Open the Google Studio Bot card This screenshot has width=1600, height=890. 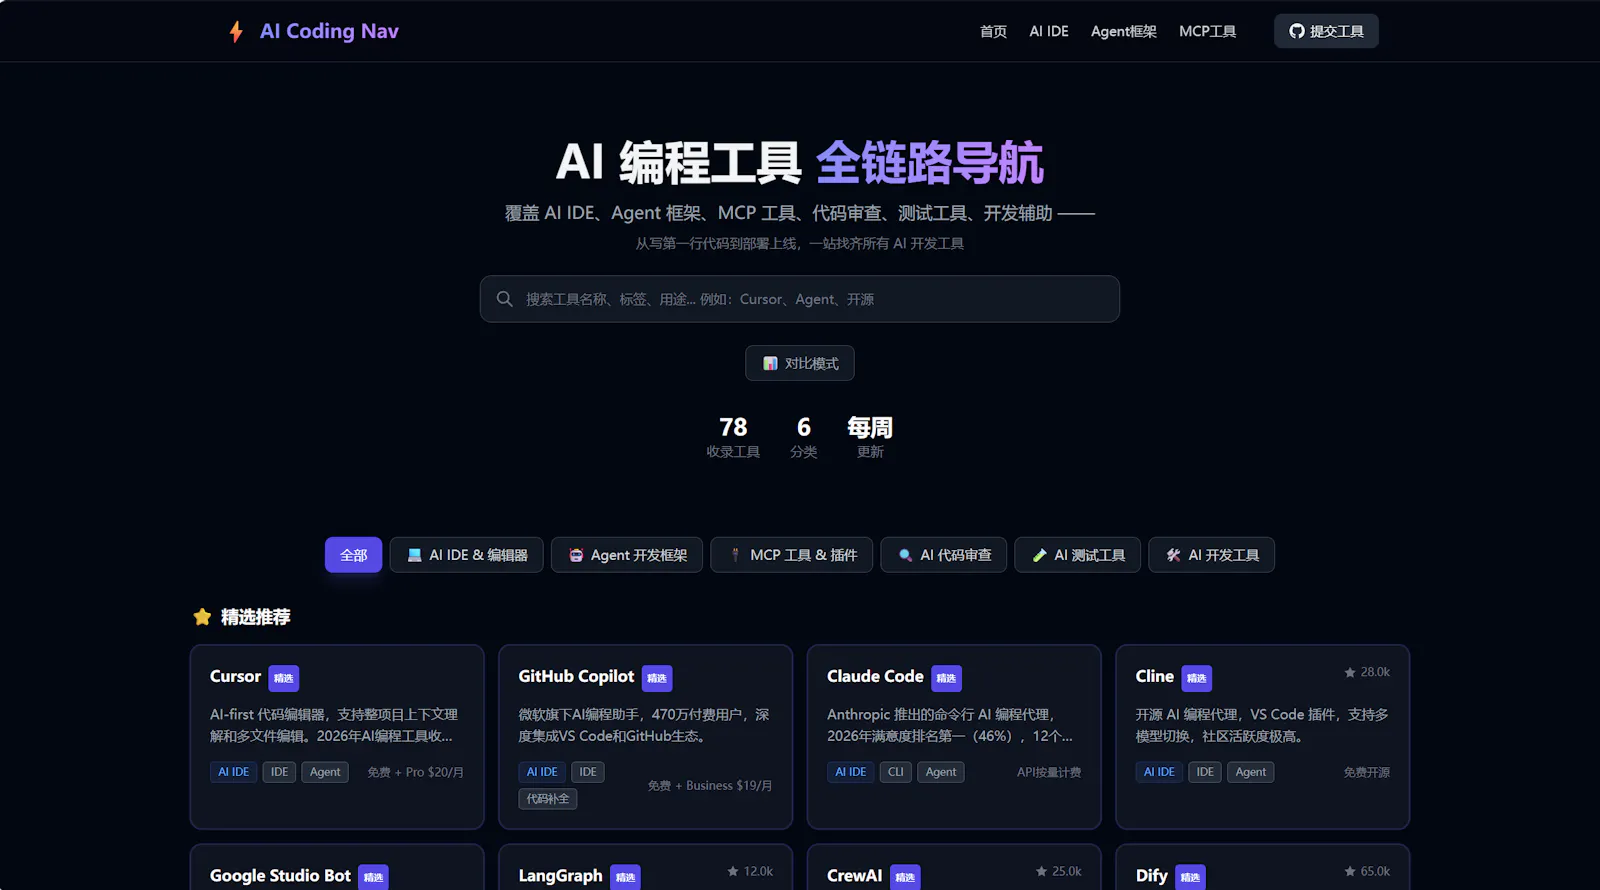coord(337,867)
